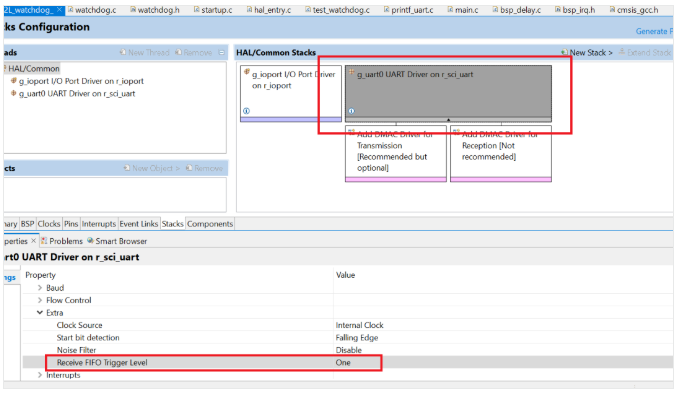The height and width of the screenshot is (397, 678).
Task: Select g_uart0 UART Driver tree entry
Action: (77, 93)
